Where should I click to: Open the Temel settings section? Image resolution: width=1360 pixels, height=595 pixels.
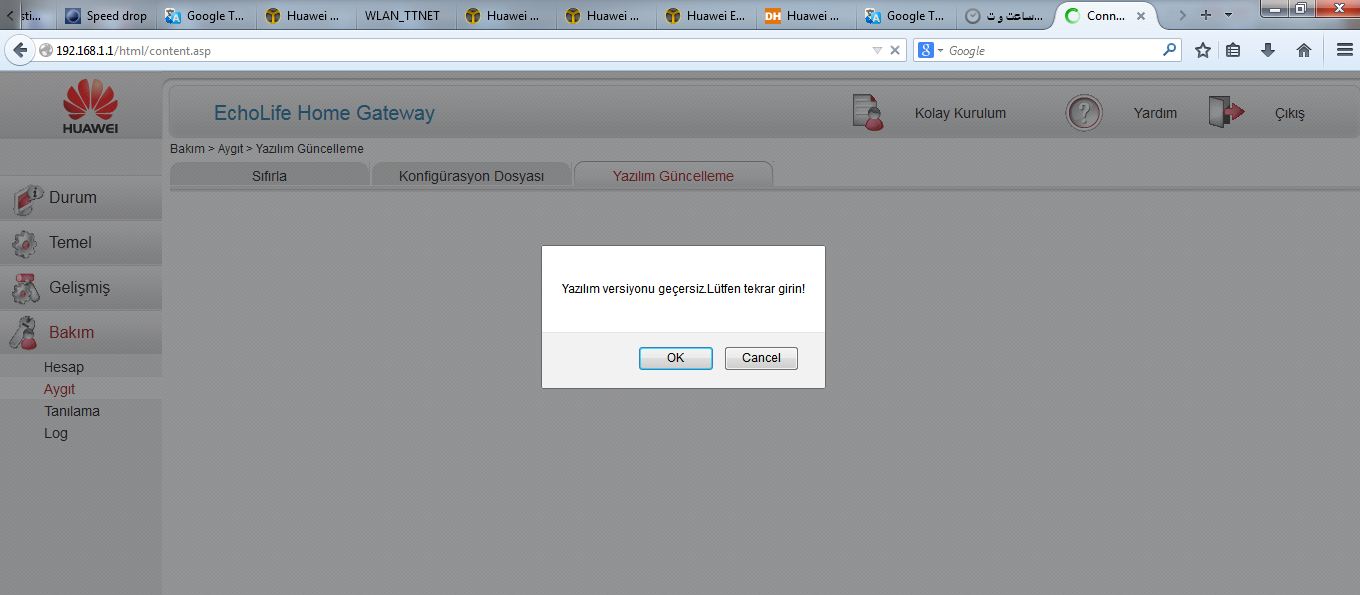70,243
